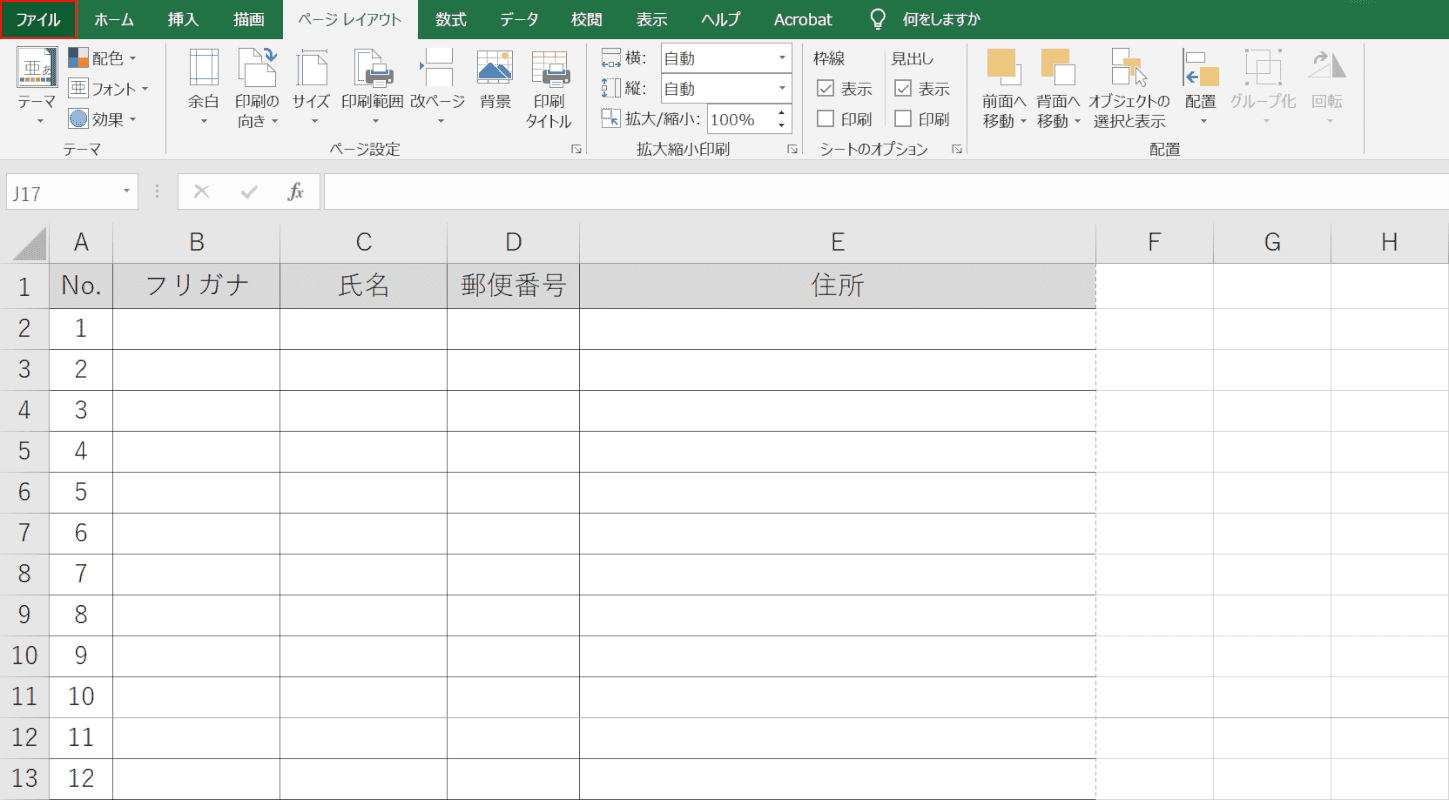Click cell A11 containing 10
This screenshot has width=1449, height=800.
click(x=81, y=697)
